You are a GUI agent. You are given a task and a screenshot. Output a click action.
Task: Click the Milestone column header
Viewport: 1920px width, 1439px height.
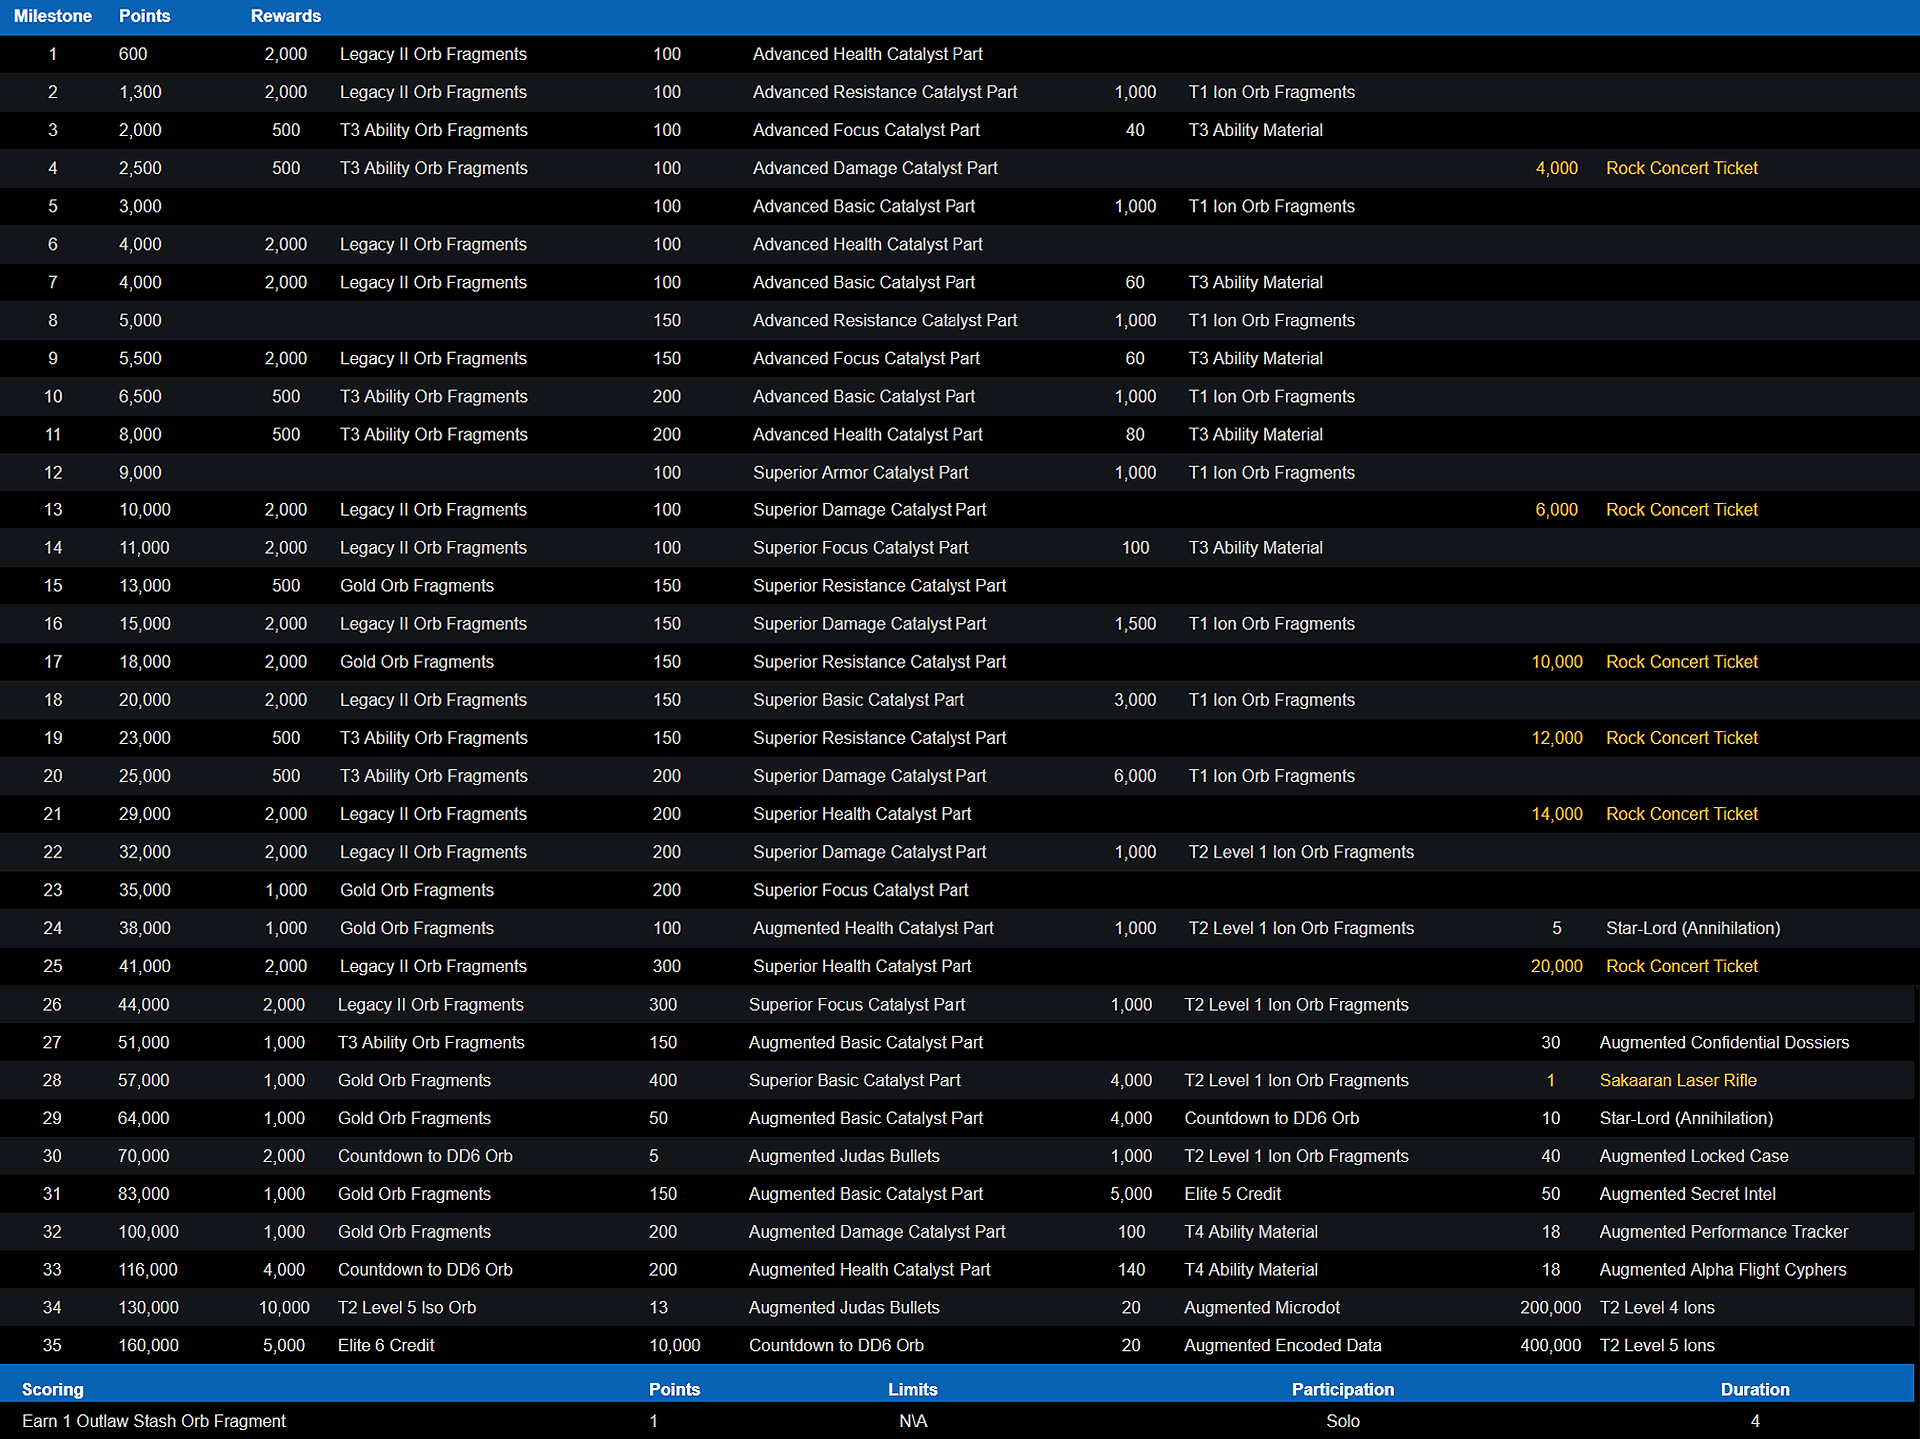(52, 16)
